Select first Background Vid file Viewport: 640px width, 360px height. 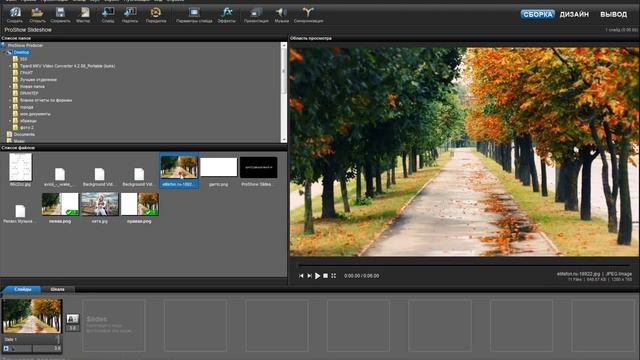[x=99, y=174]
